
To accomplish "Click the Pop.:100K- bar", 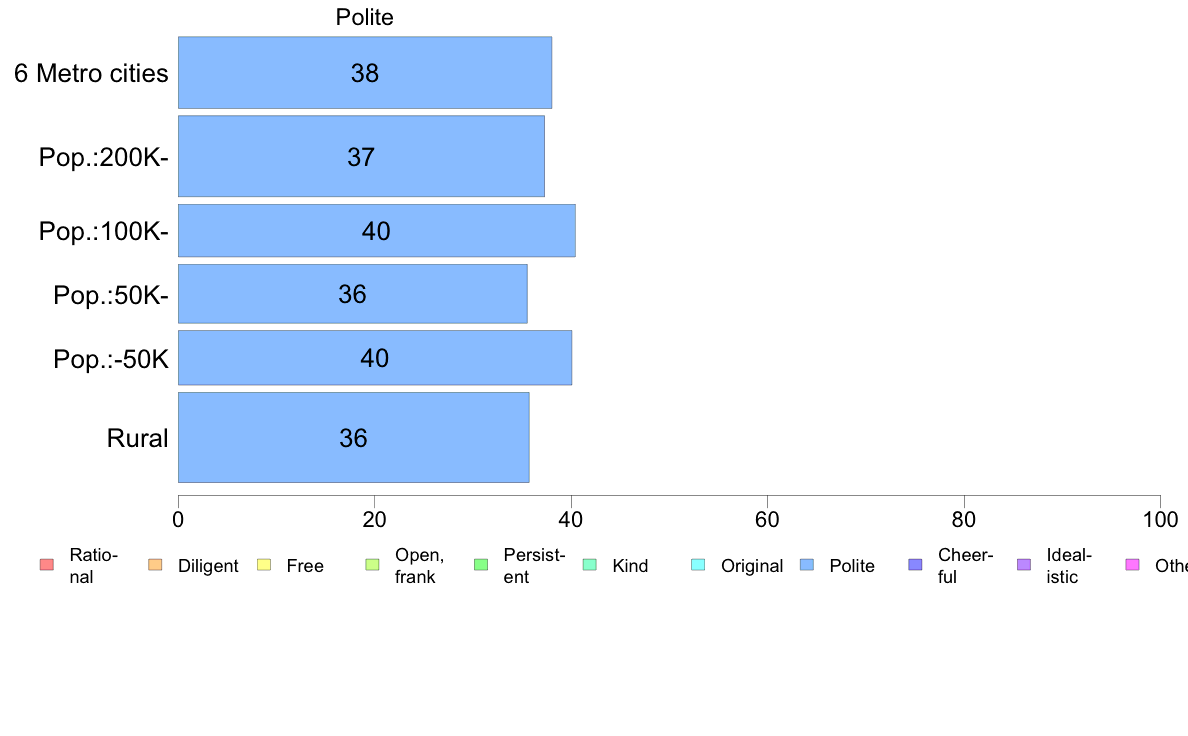I will click(x=377, y=230).
